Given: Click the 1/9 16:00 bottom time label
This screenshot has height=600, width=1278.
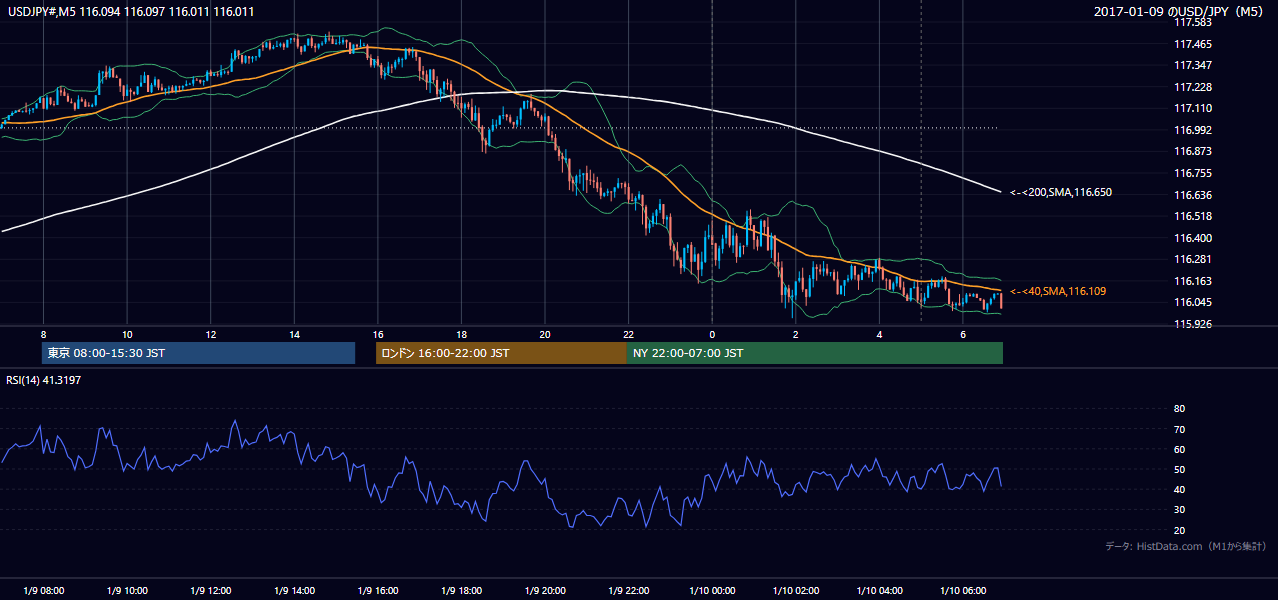Looking at the screenshot, I should coord(378,591).
